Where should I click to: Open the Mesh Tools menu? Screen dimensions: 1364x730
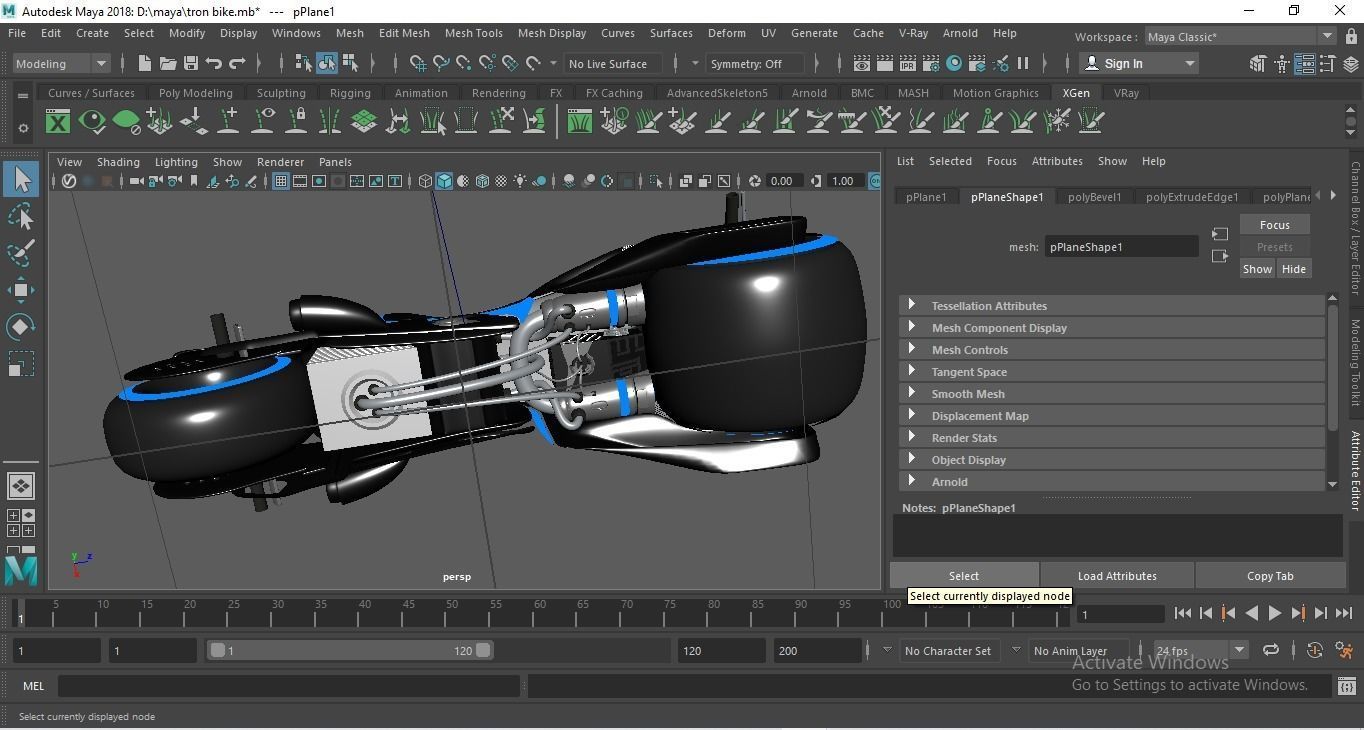tap(473, 33)
